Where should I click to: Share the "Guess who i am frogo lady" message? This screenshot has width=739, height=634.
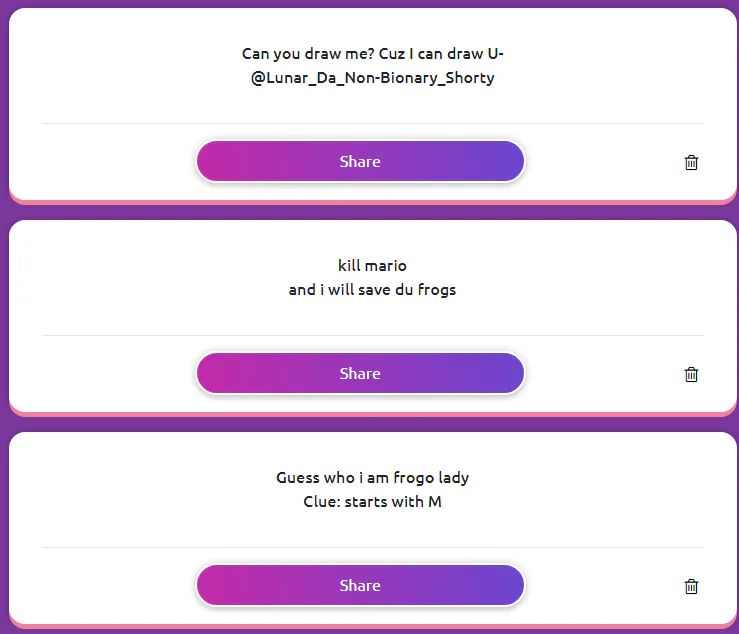coord(360,586)
